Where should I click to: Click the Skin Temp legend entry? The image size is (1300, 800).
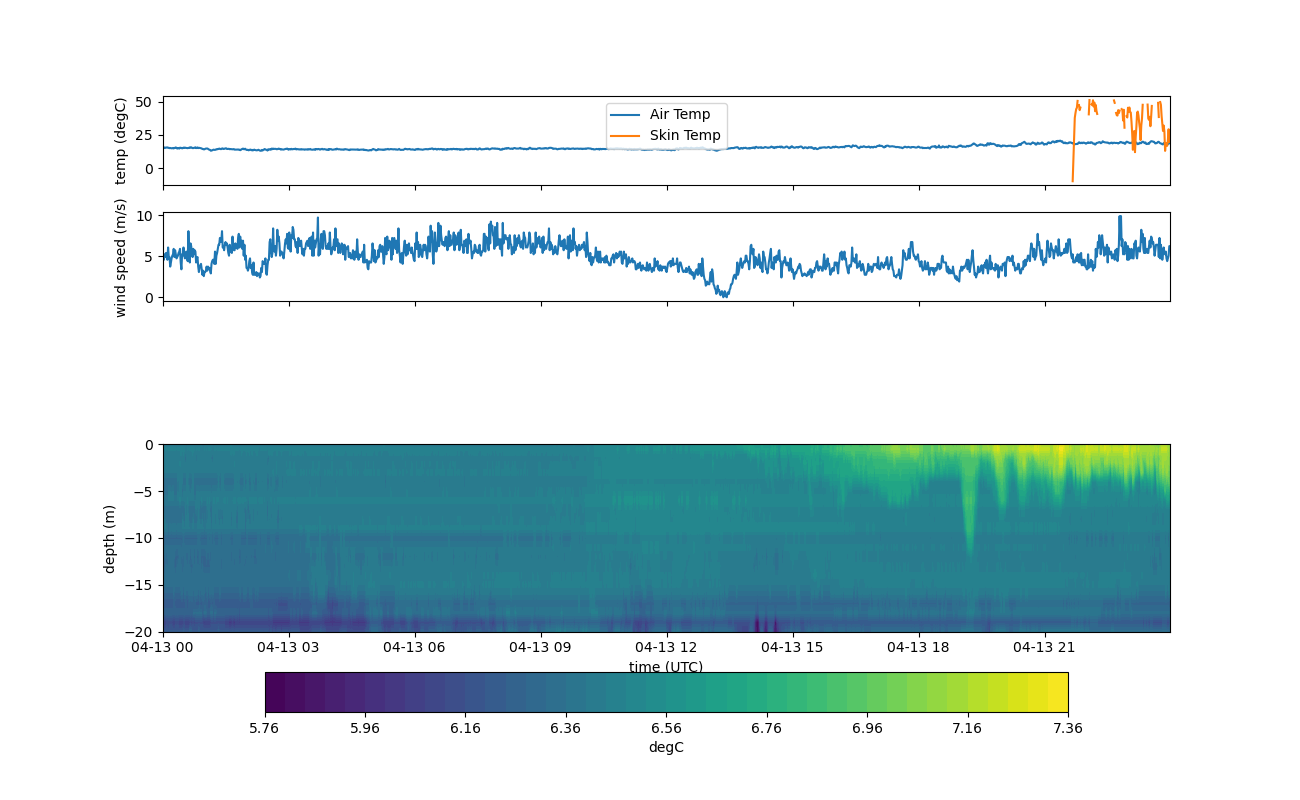point(685,135)
